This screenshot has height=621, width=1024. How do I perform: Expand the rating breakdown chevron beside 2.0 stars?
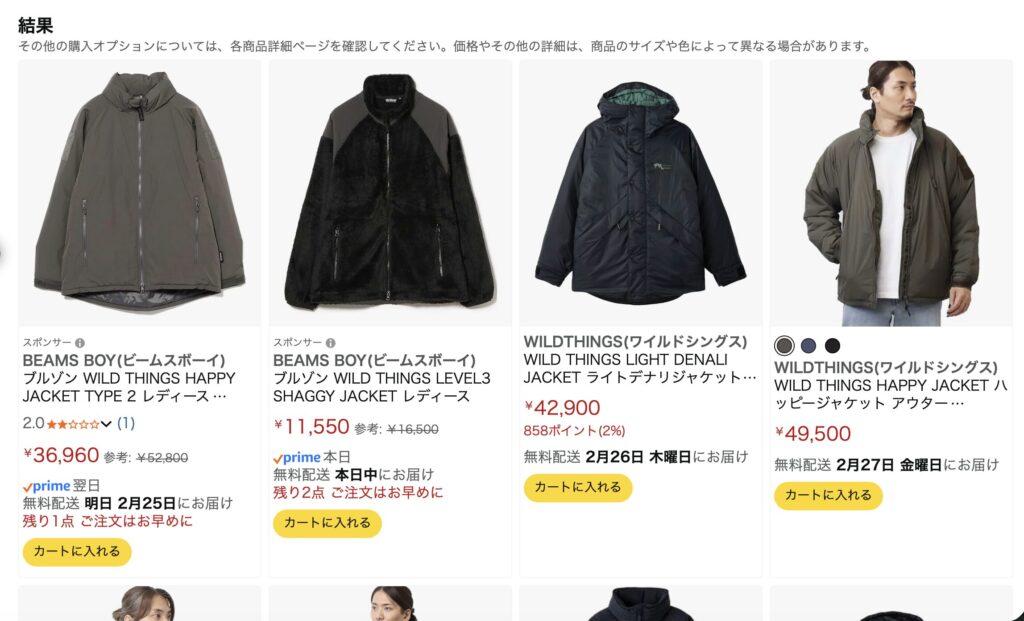pyautogui.click(x=106, y=424)
